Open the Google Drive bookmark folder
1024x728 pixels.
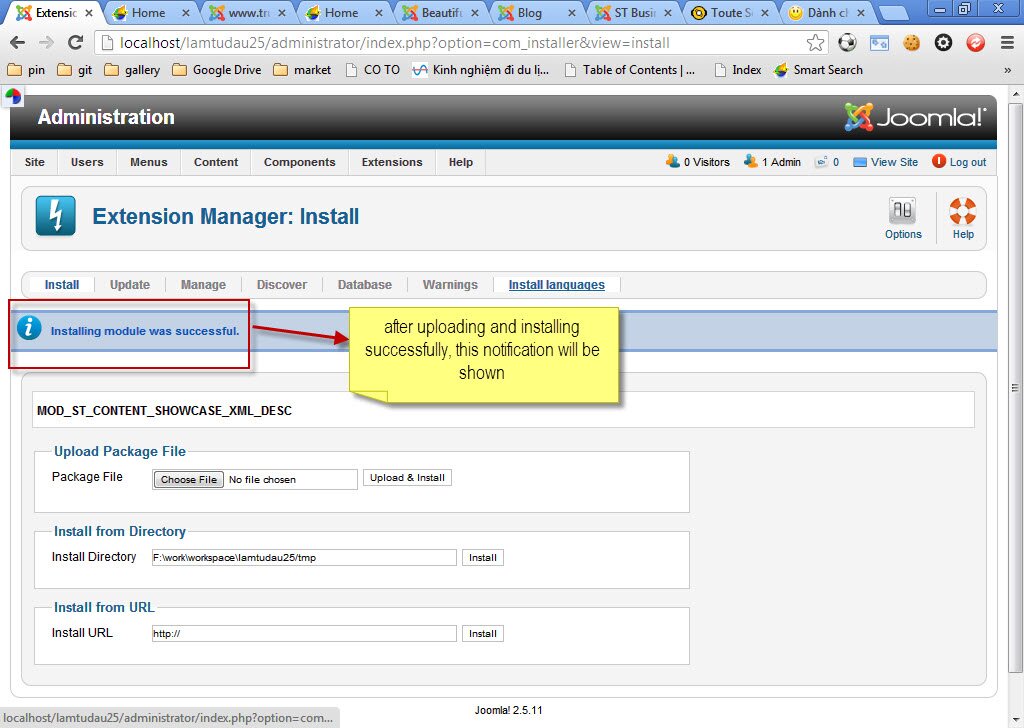[x=217, y=70]
